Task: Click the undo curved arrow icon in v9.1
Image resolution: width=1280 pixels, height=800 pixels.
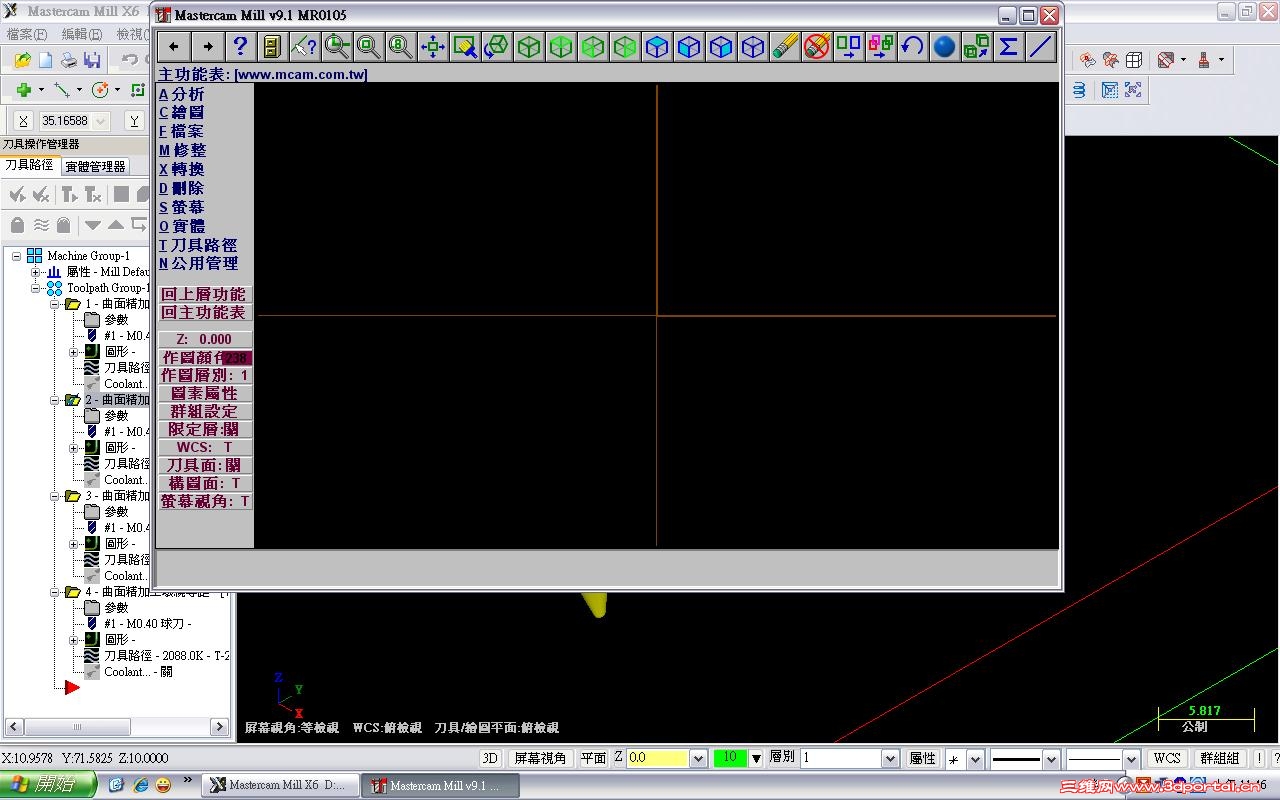Action: [x=912, y=47]
